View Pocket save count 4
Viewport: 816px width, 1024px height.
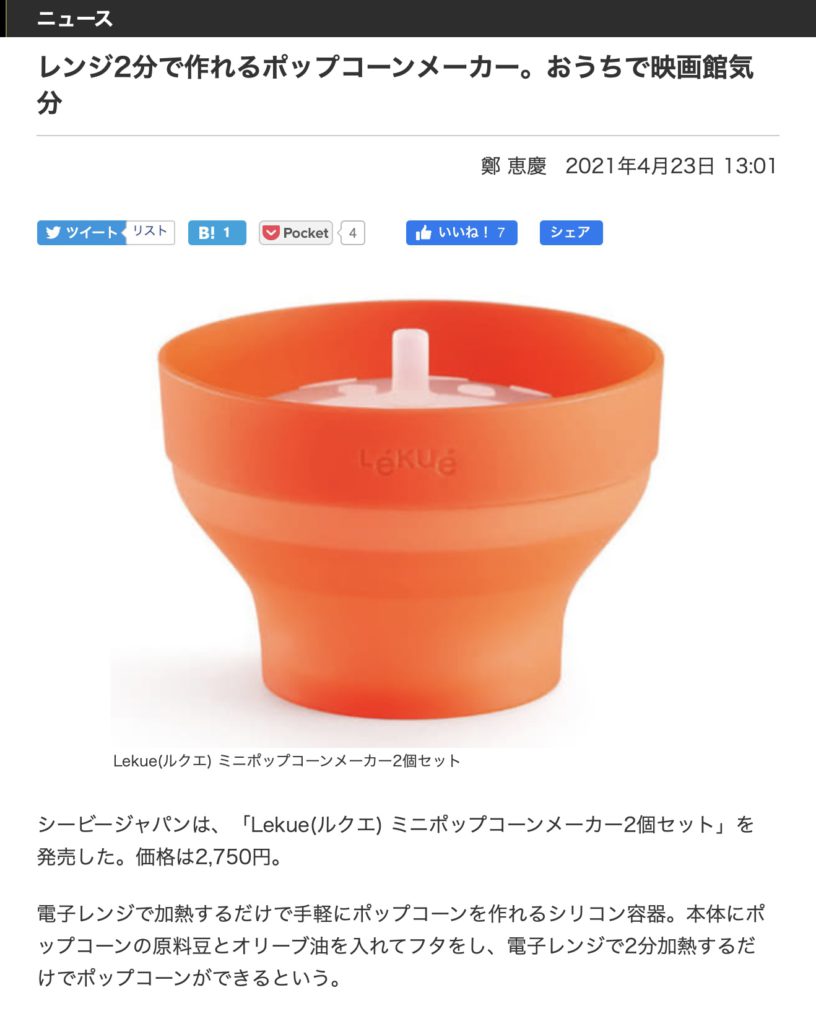click(353, 233)
